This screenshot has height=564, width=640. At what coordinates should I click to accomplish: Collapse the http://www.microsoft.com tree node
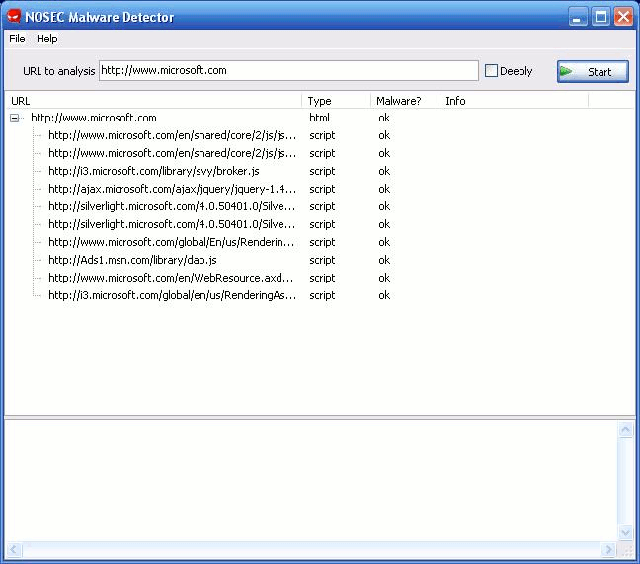tap(15, 118)
